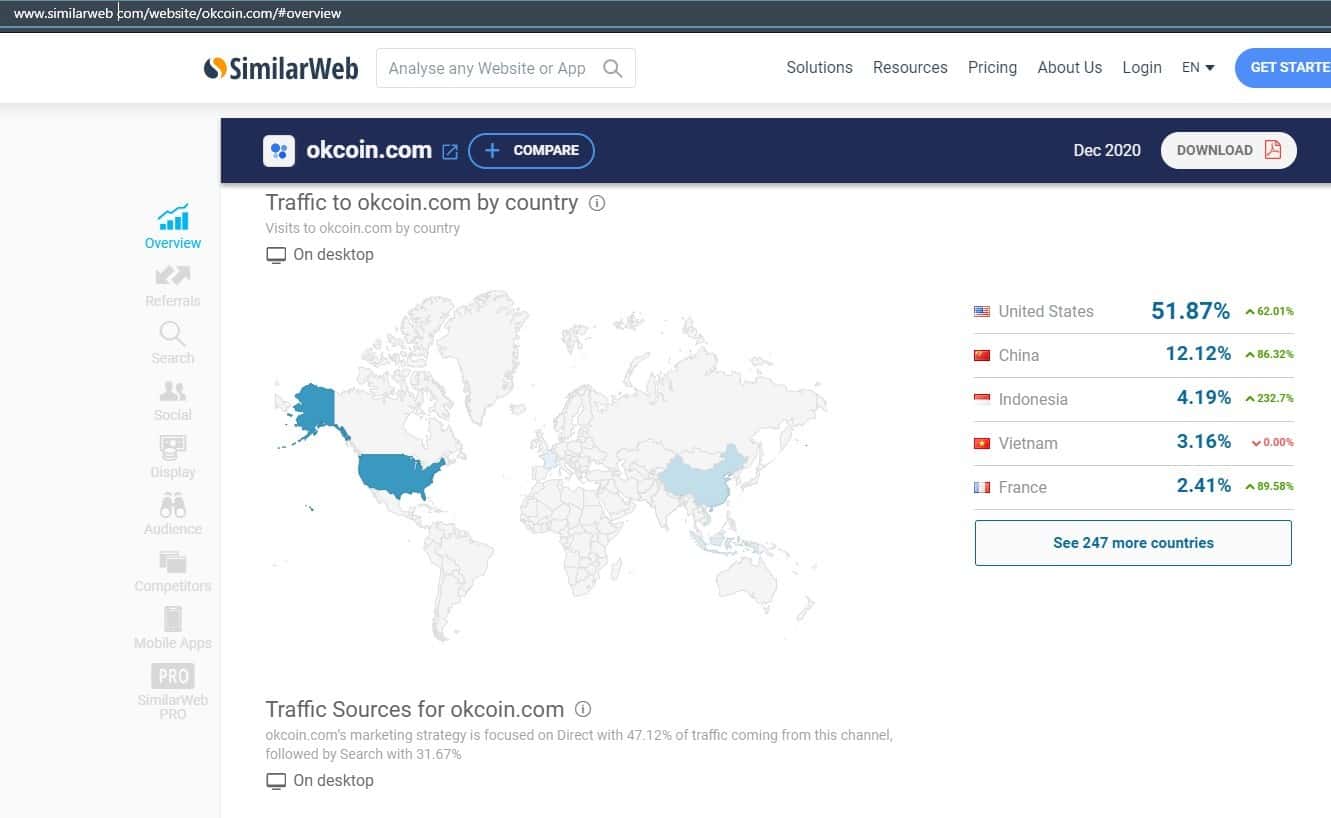
Task: Click the Vietnam country row label
Action: [x=1028, y=443]
